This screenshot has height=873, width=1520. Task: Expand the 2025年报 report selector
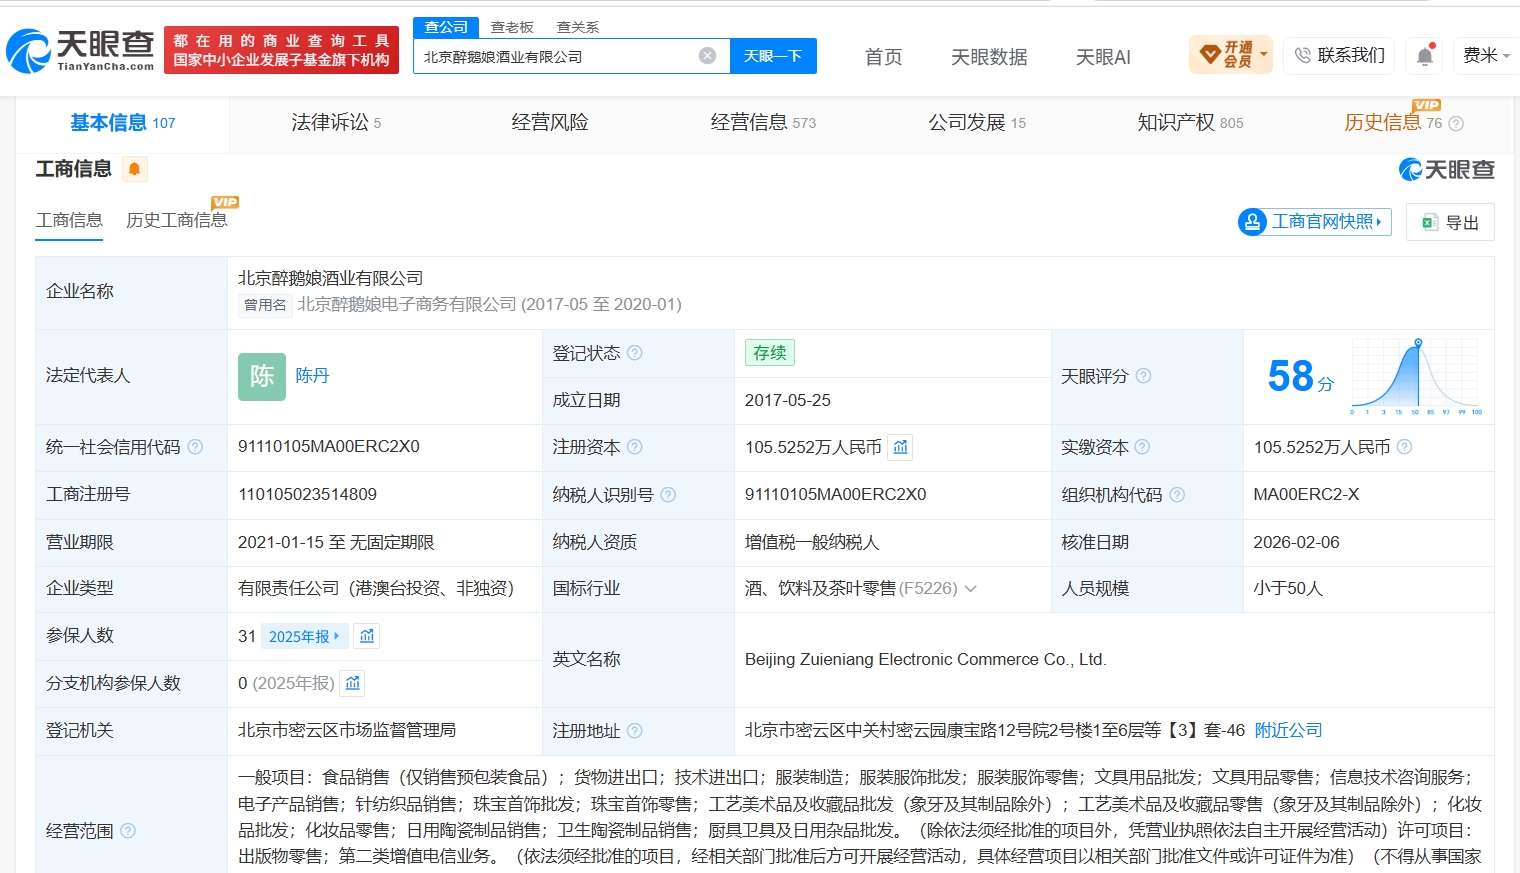(304, 636)
